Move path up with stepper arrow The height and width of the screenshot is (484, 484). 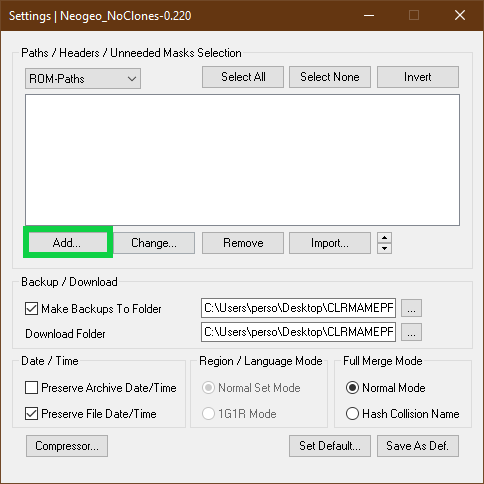point(384,238)
